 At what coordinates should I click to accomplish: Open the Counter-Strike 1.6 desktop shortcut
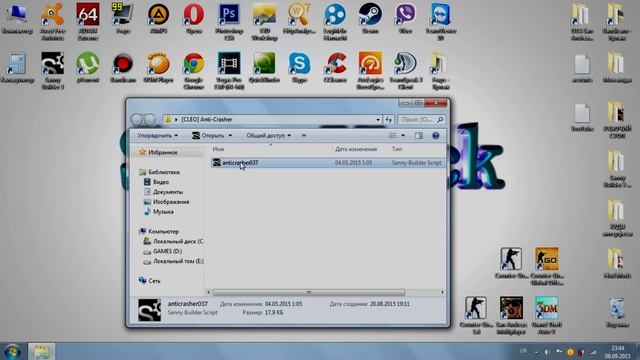[476, 315]
